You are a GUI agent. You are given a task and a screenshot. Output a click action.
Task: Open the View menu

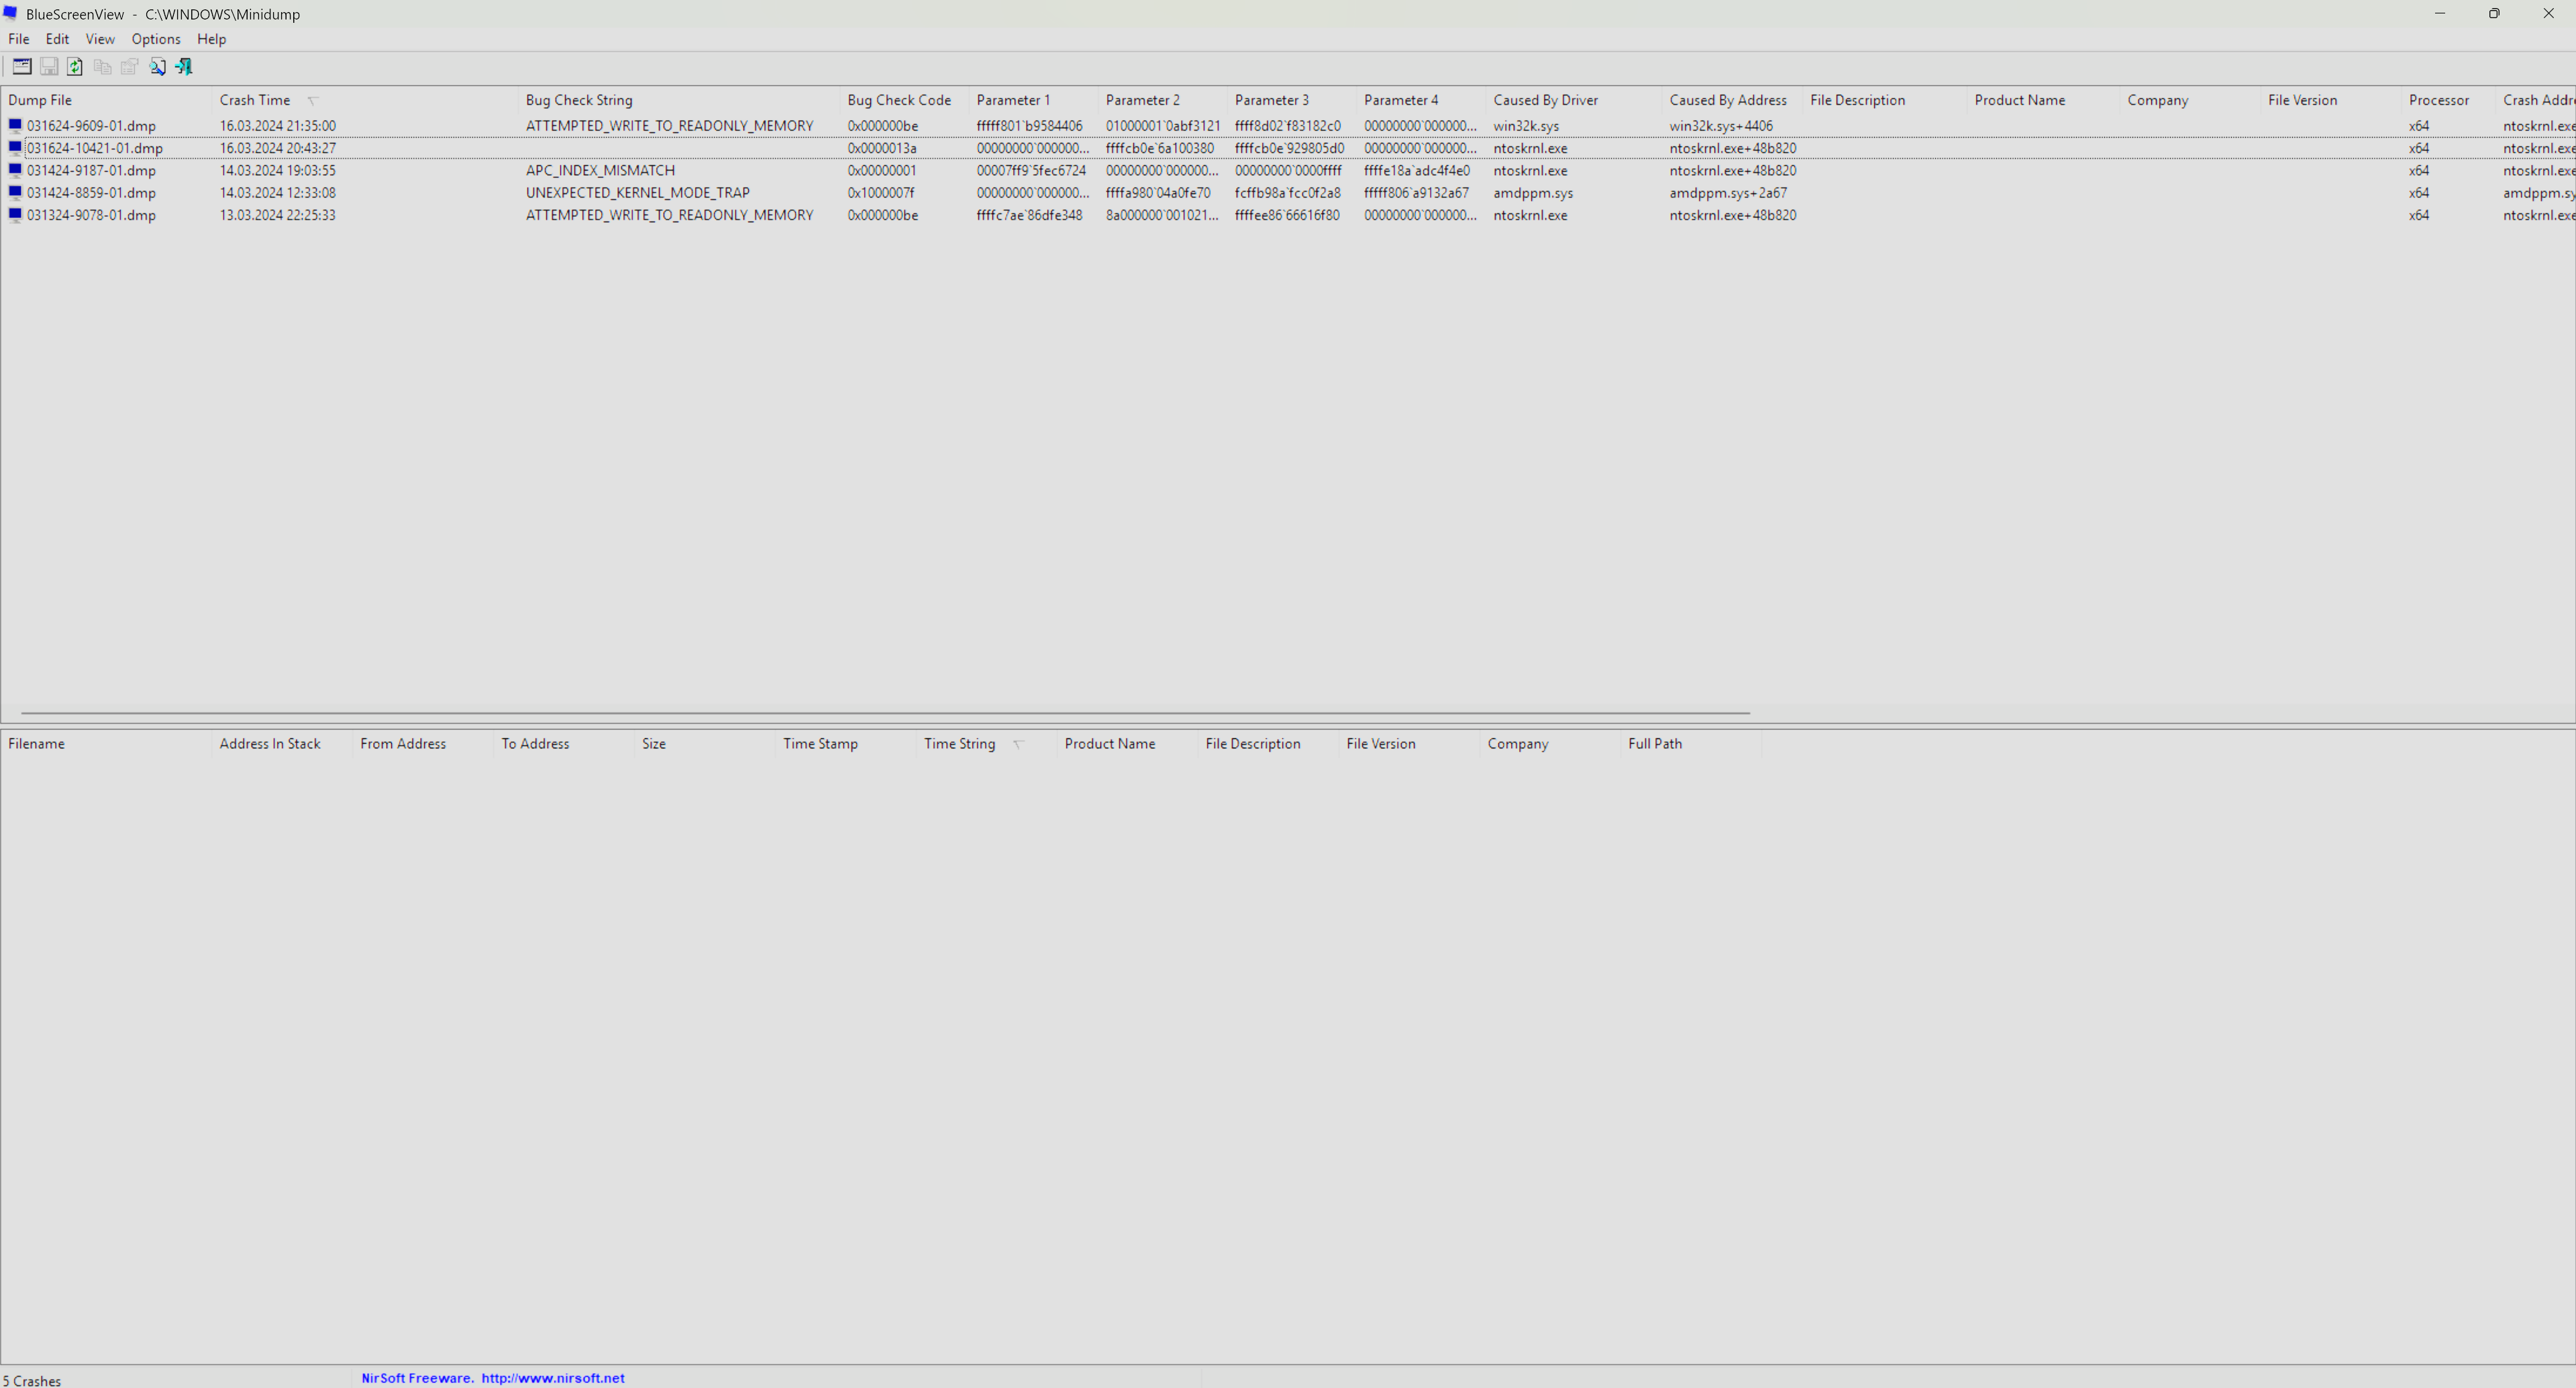99,39
